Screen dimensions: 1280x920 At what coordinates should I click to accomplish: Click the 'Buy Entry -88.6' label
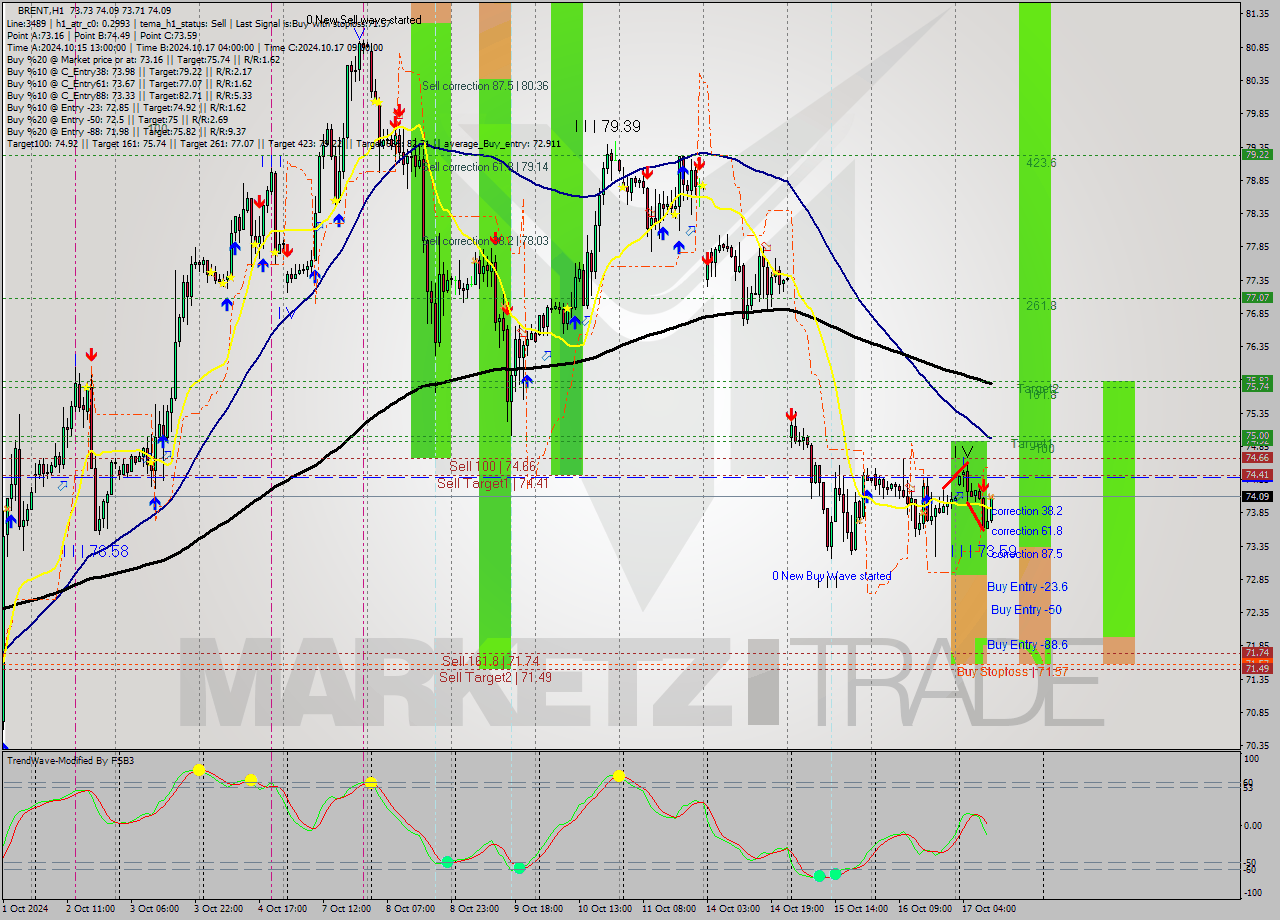click(1027, 645)
